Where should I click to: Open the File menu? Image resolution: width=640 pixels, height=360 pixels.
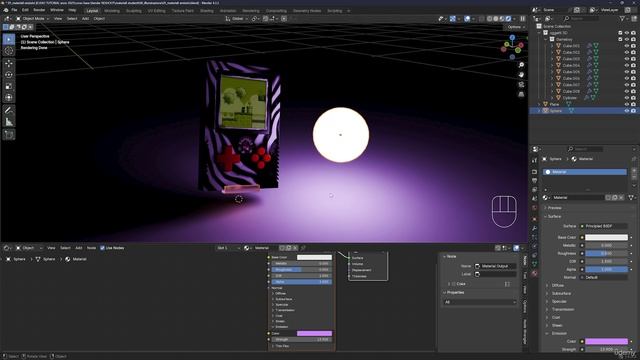[x=14, y=10]
